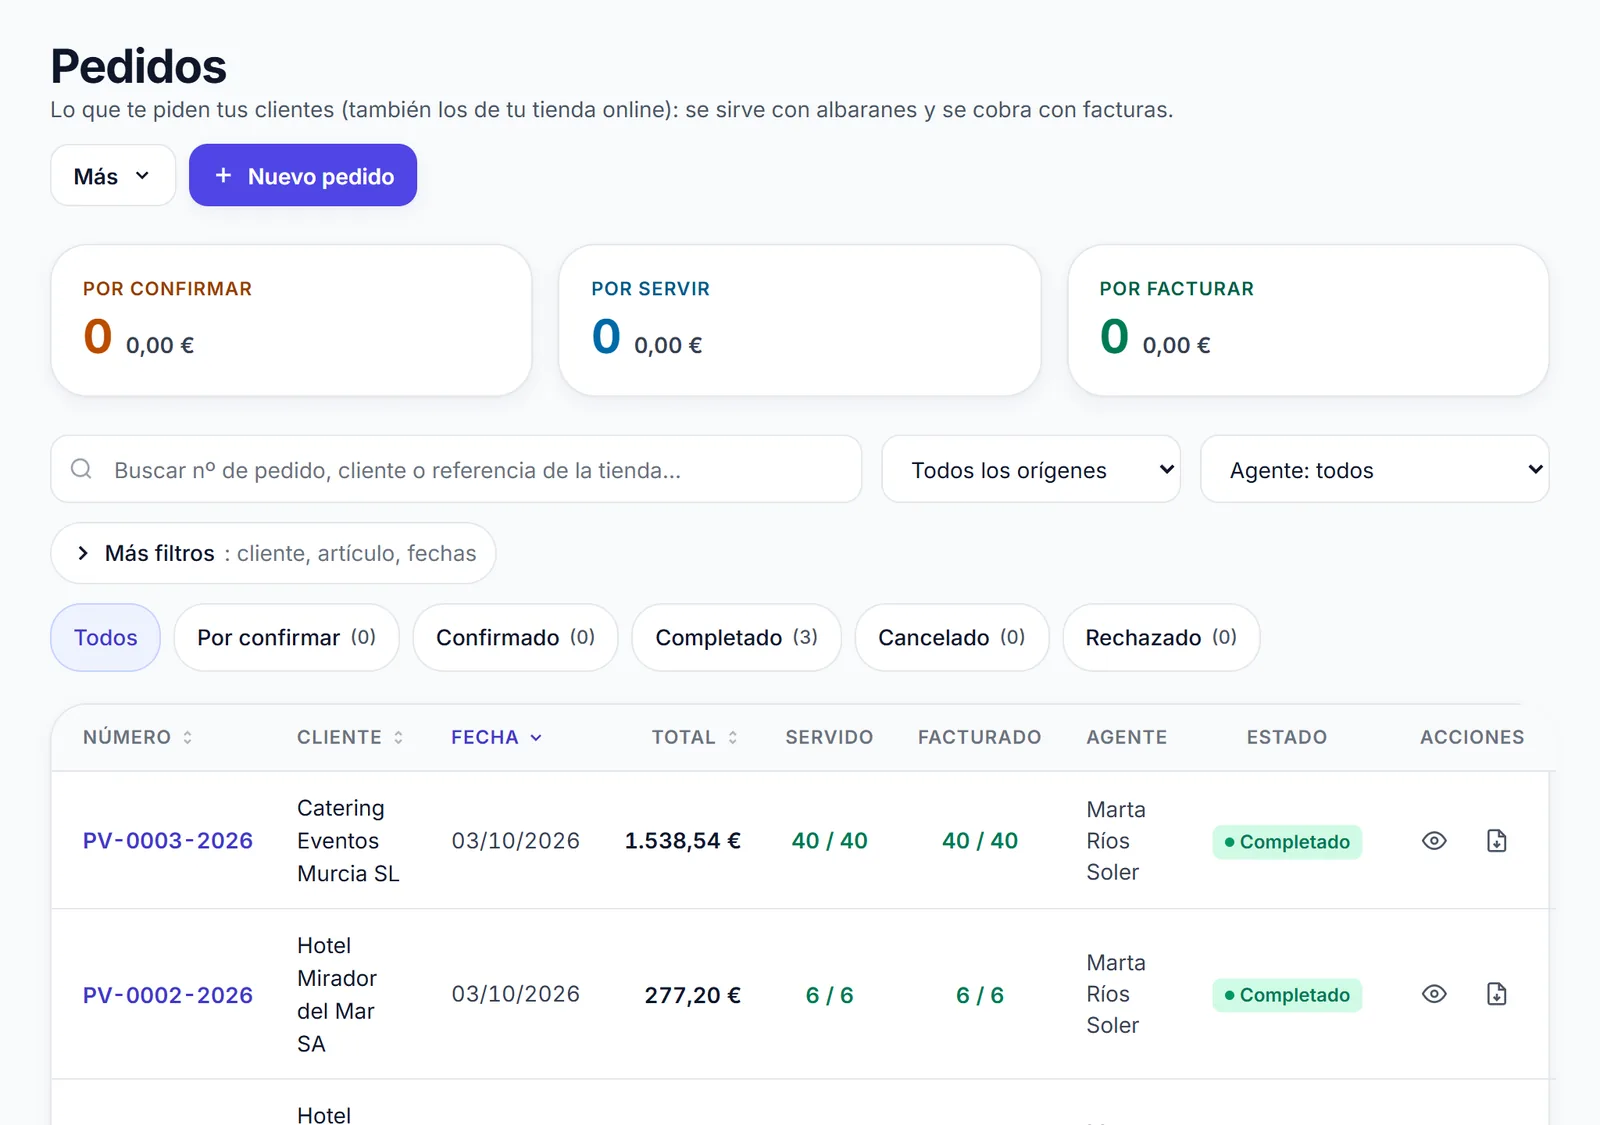Open the Agente: todos dropdown
The height and width of the screenshot is (1125, 1600).
click(1374, 469)
